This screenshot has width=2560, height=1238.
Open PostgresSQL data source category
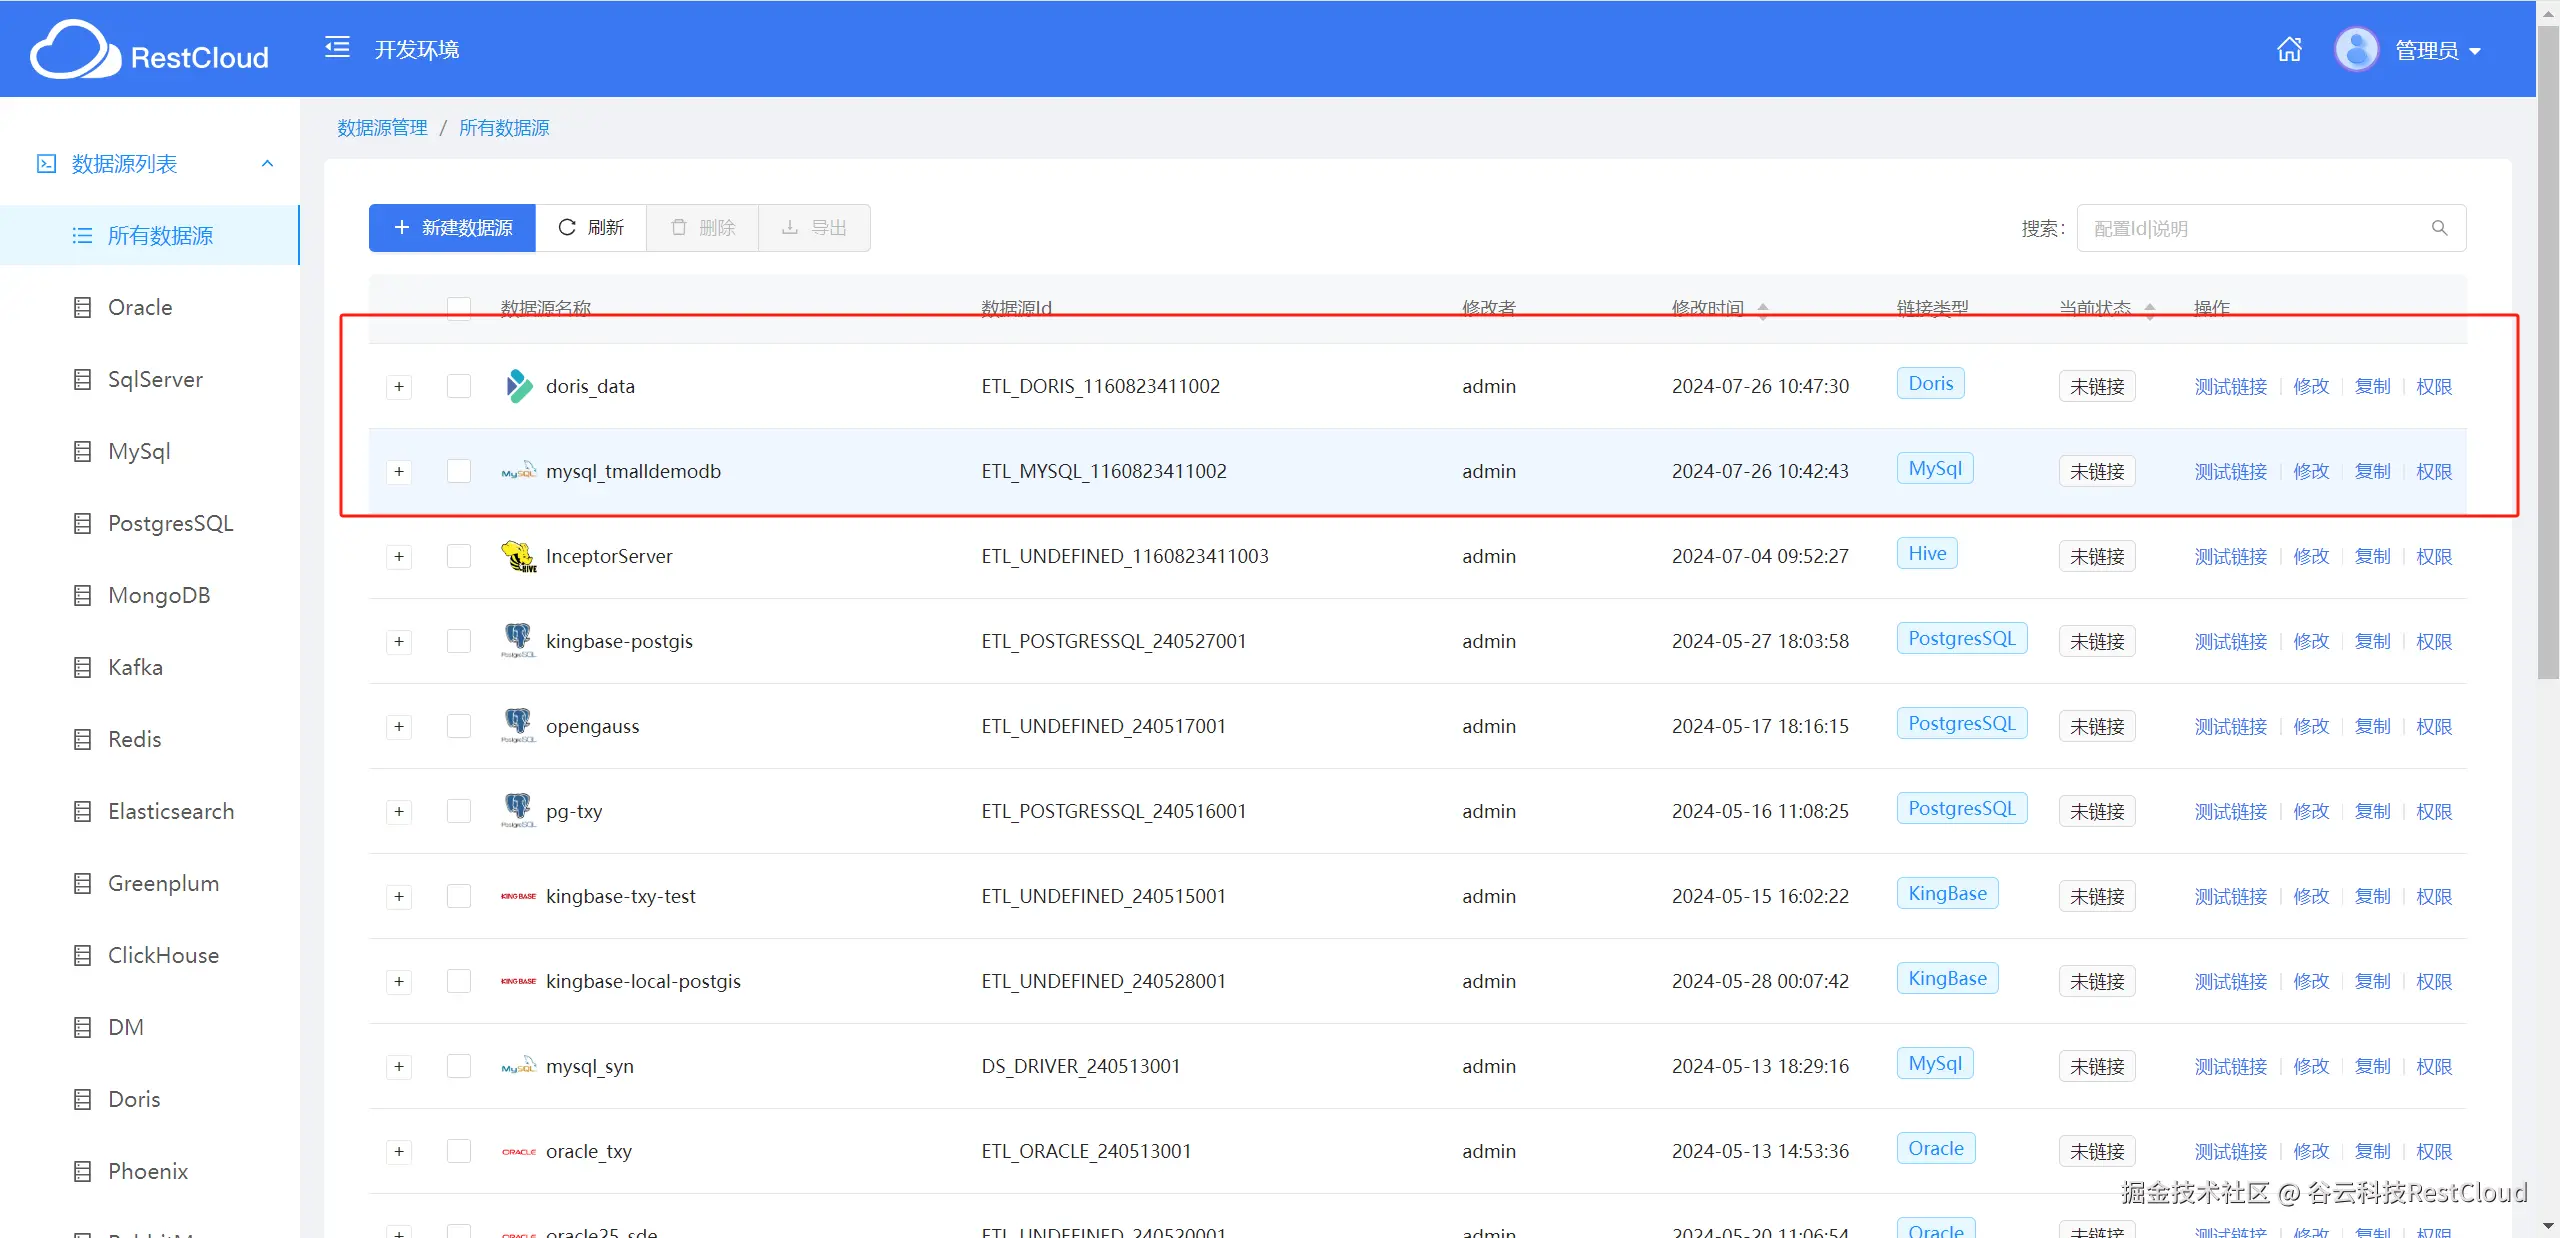click(x=170, y=523)
